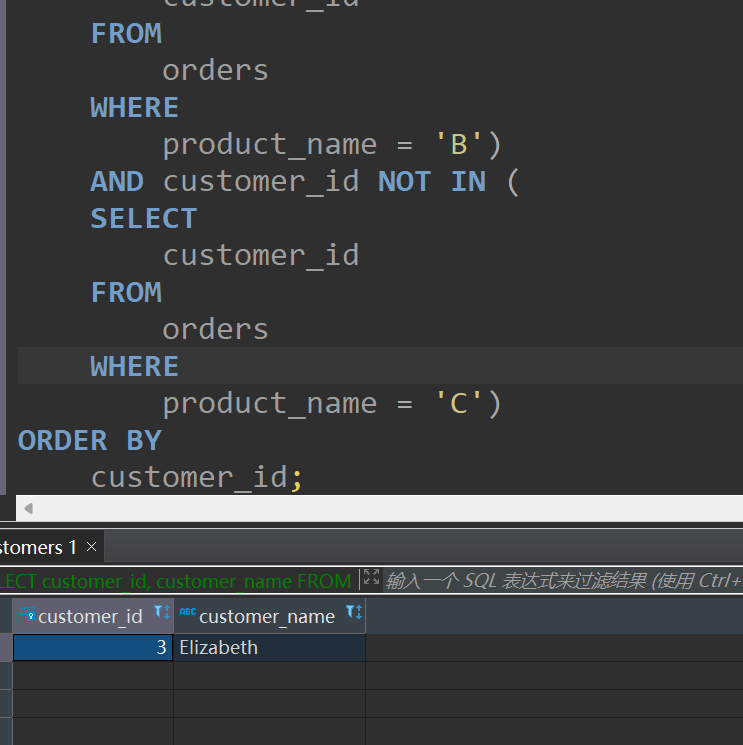The width and height of the screenshot is (743, 745).
Task: Click the ORDER BY keyword in editor
Action: point(90,440)
